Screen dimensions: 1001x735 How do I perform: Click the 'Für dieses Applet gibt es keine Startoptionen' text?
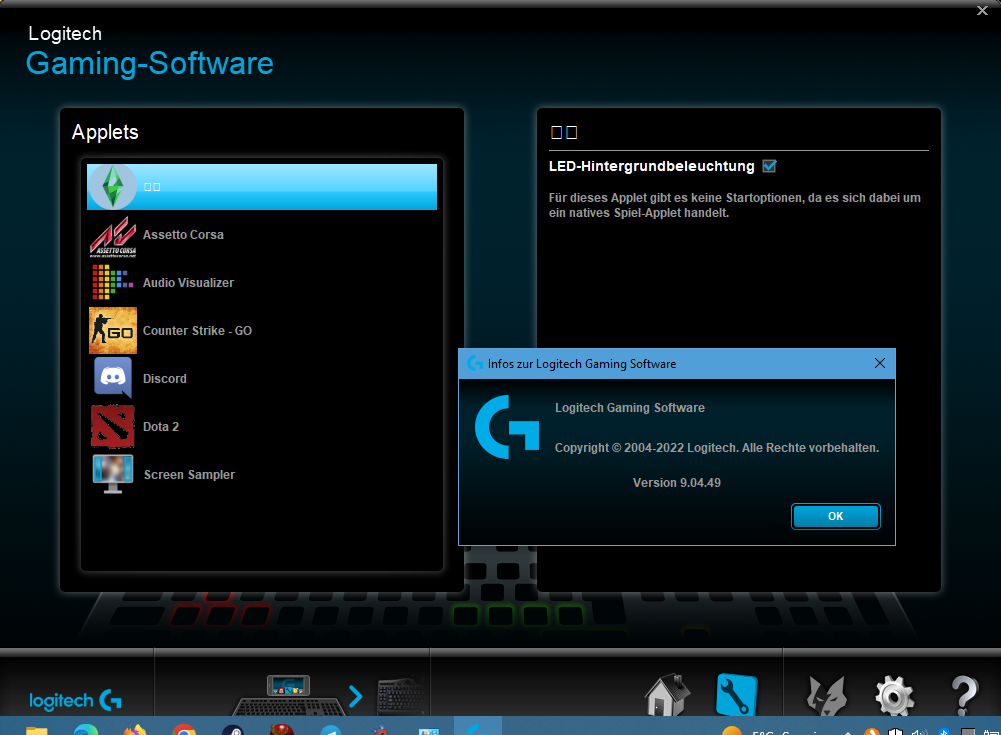click(735, 205)
